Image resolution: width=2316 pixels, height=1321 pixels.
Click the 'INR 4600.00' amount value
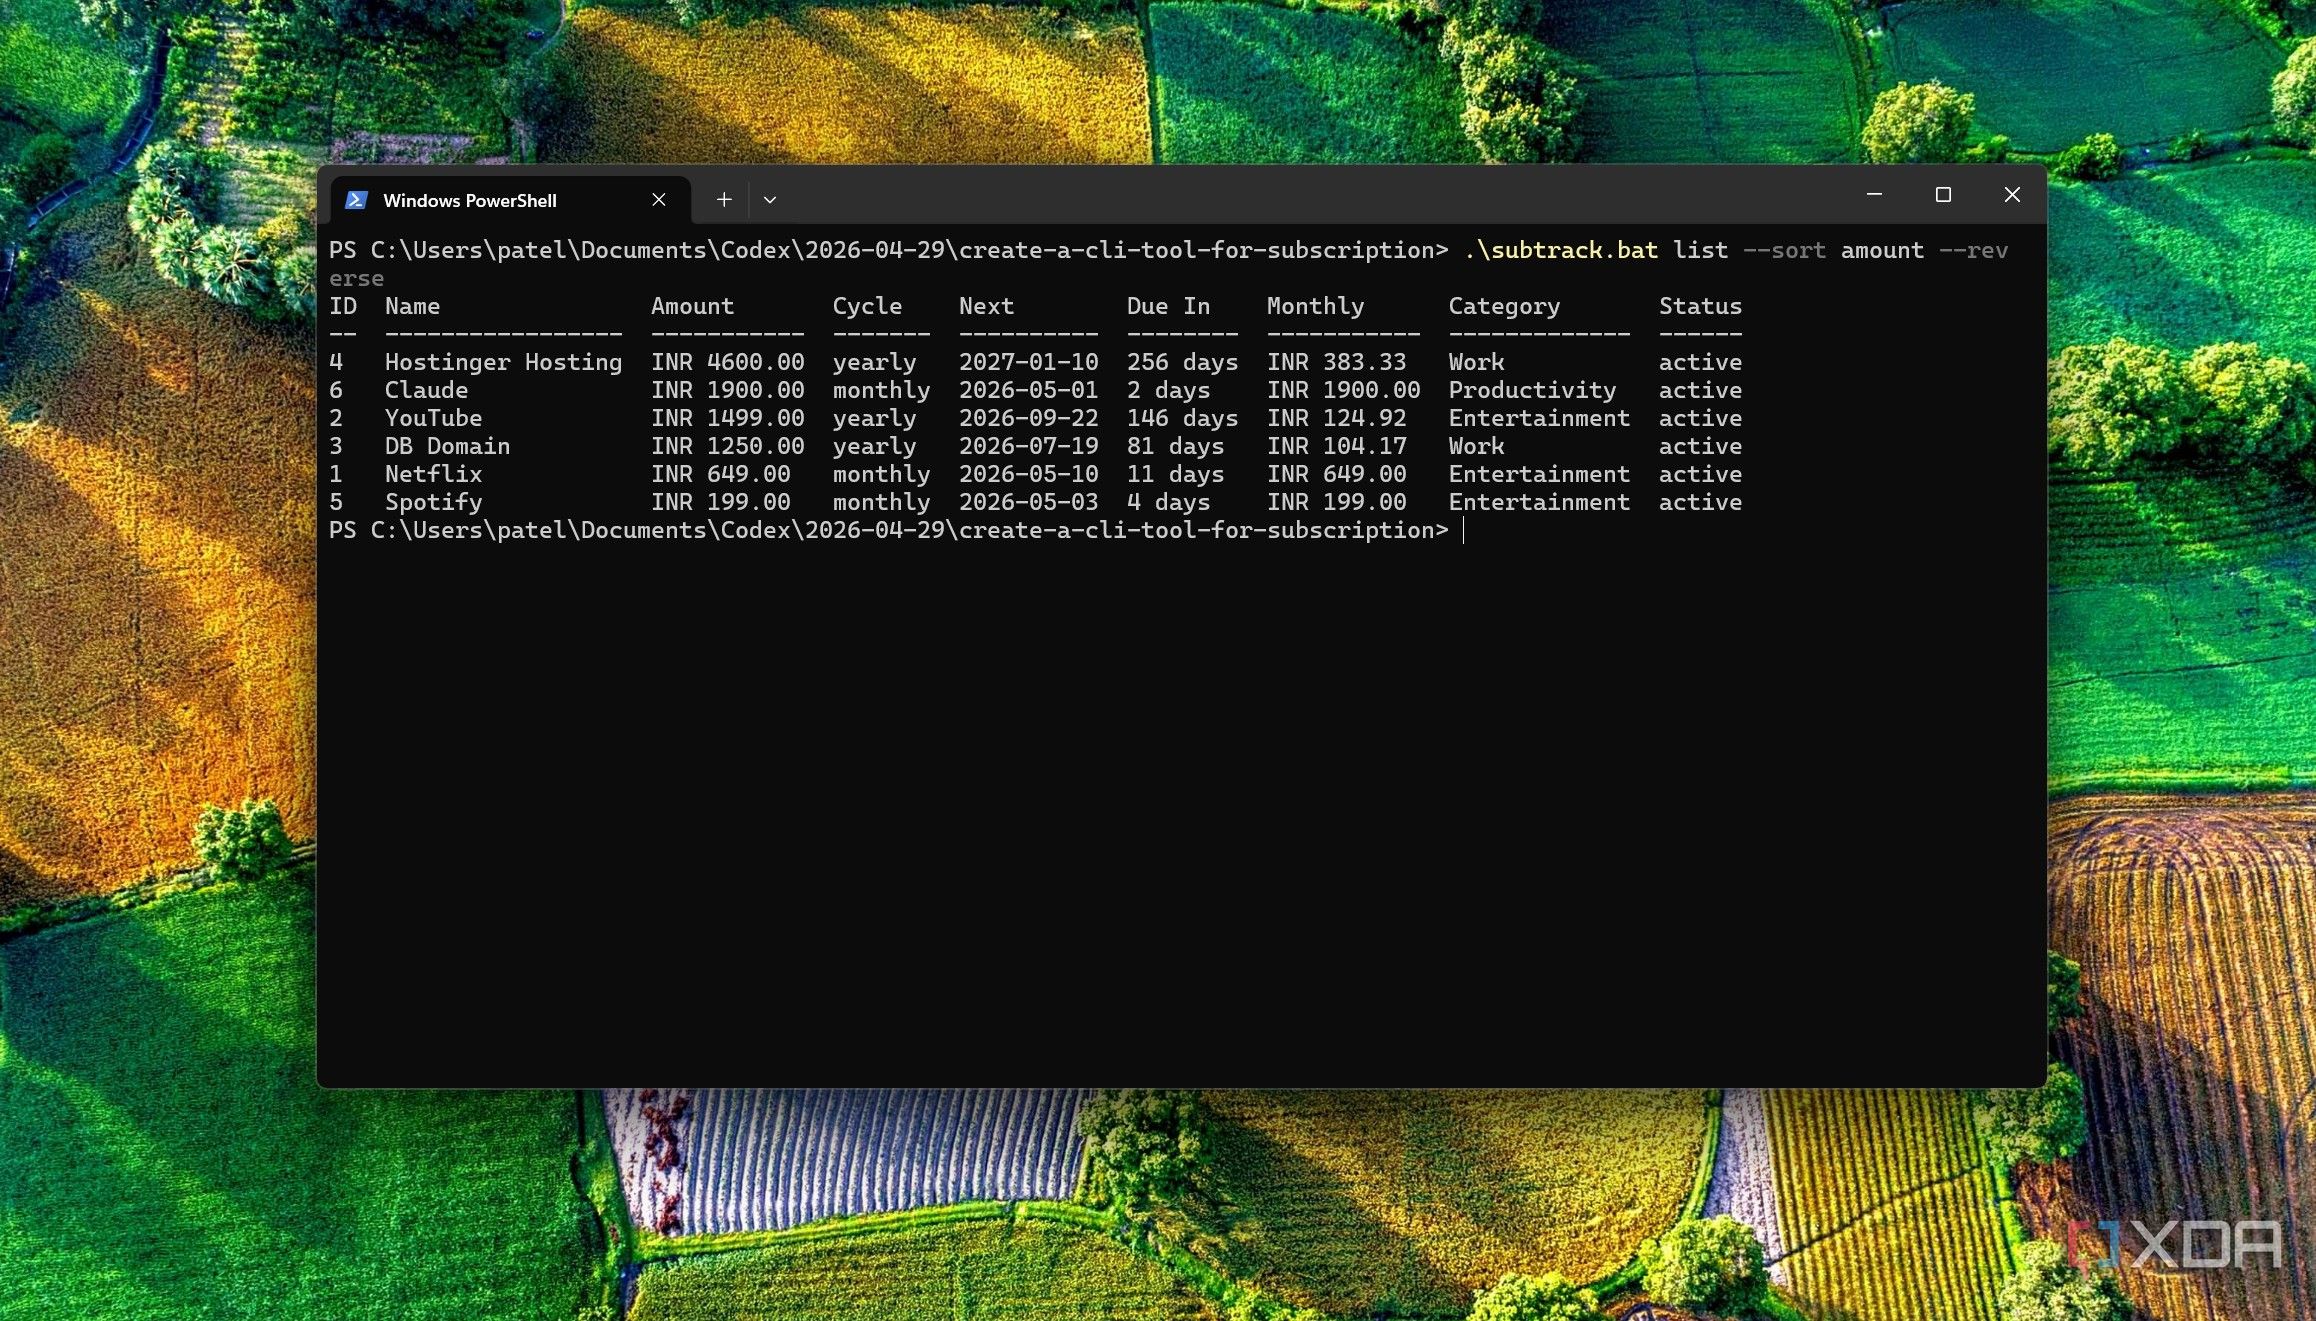point(727,362)
